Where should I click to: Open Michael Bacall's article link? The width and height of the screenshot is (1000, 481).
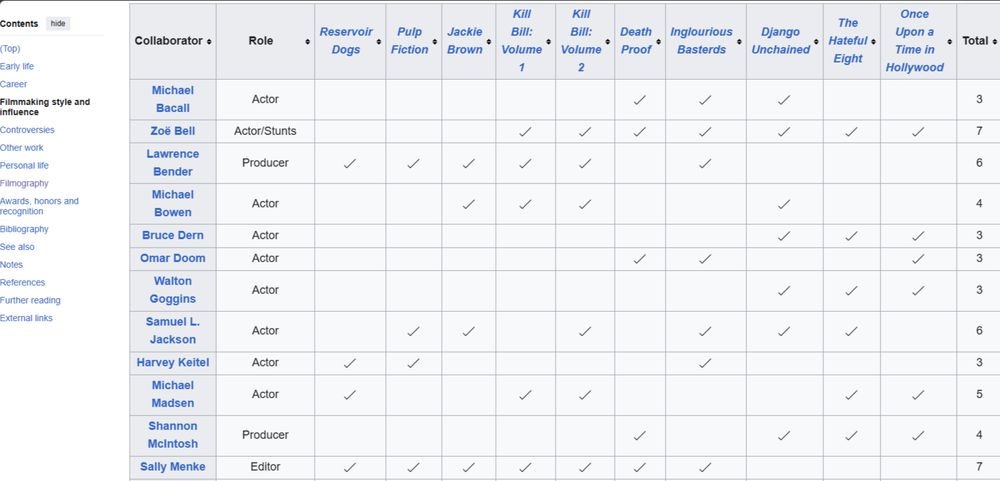click(x=172, y=99)
